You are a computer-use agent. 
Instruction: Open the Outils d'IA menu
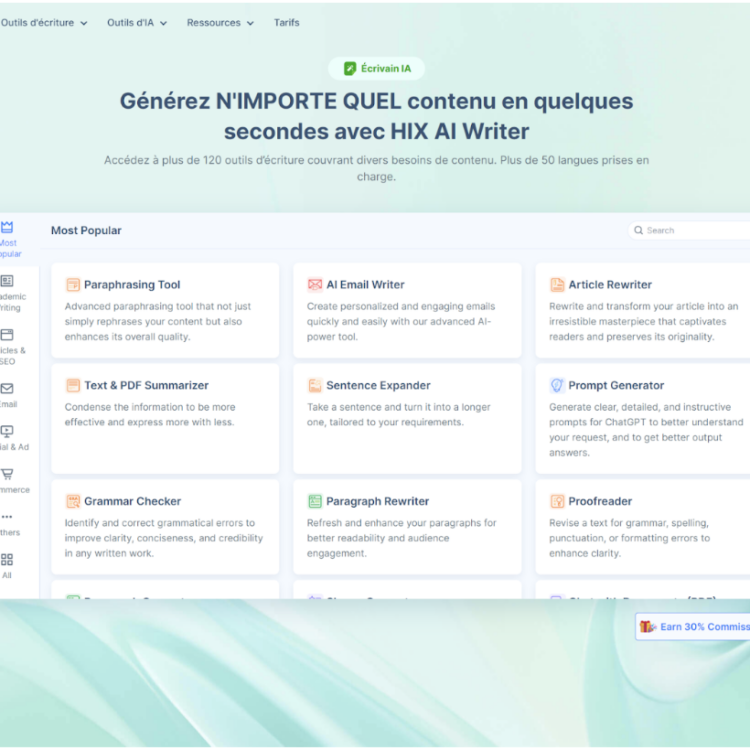[137, 22]
